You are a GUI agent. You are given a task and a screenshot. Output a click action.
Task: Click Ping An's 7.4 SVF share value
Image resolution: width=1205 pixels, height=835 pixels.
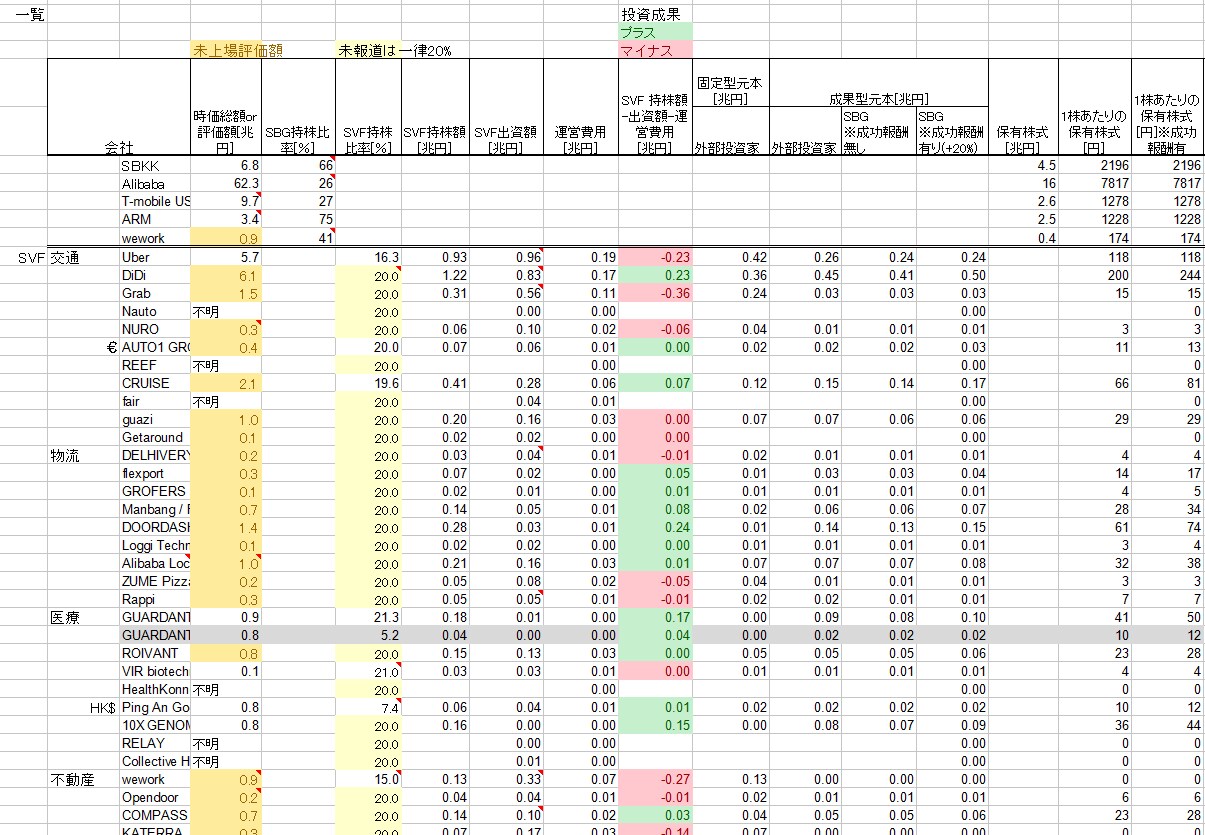pos(368,707)
